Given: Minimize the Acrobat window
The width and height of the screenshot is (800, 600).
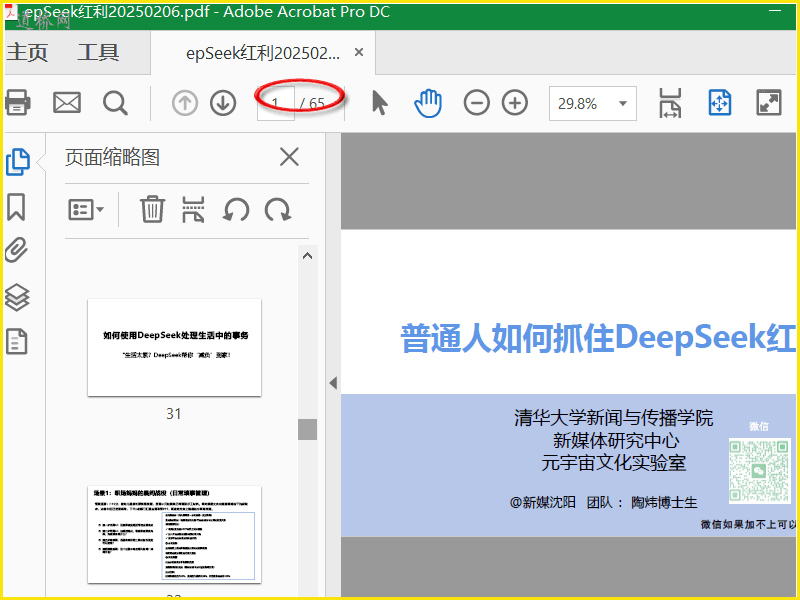Looking at the screenshot, I should click(774, 11).
